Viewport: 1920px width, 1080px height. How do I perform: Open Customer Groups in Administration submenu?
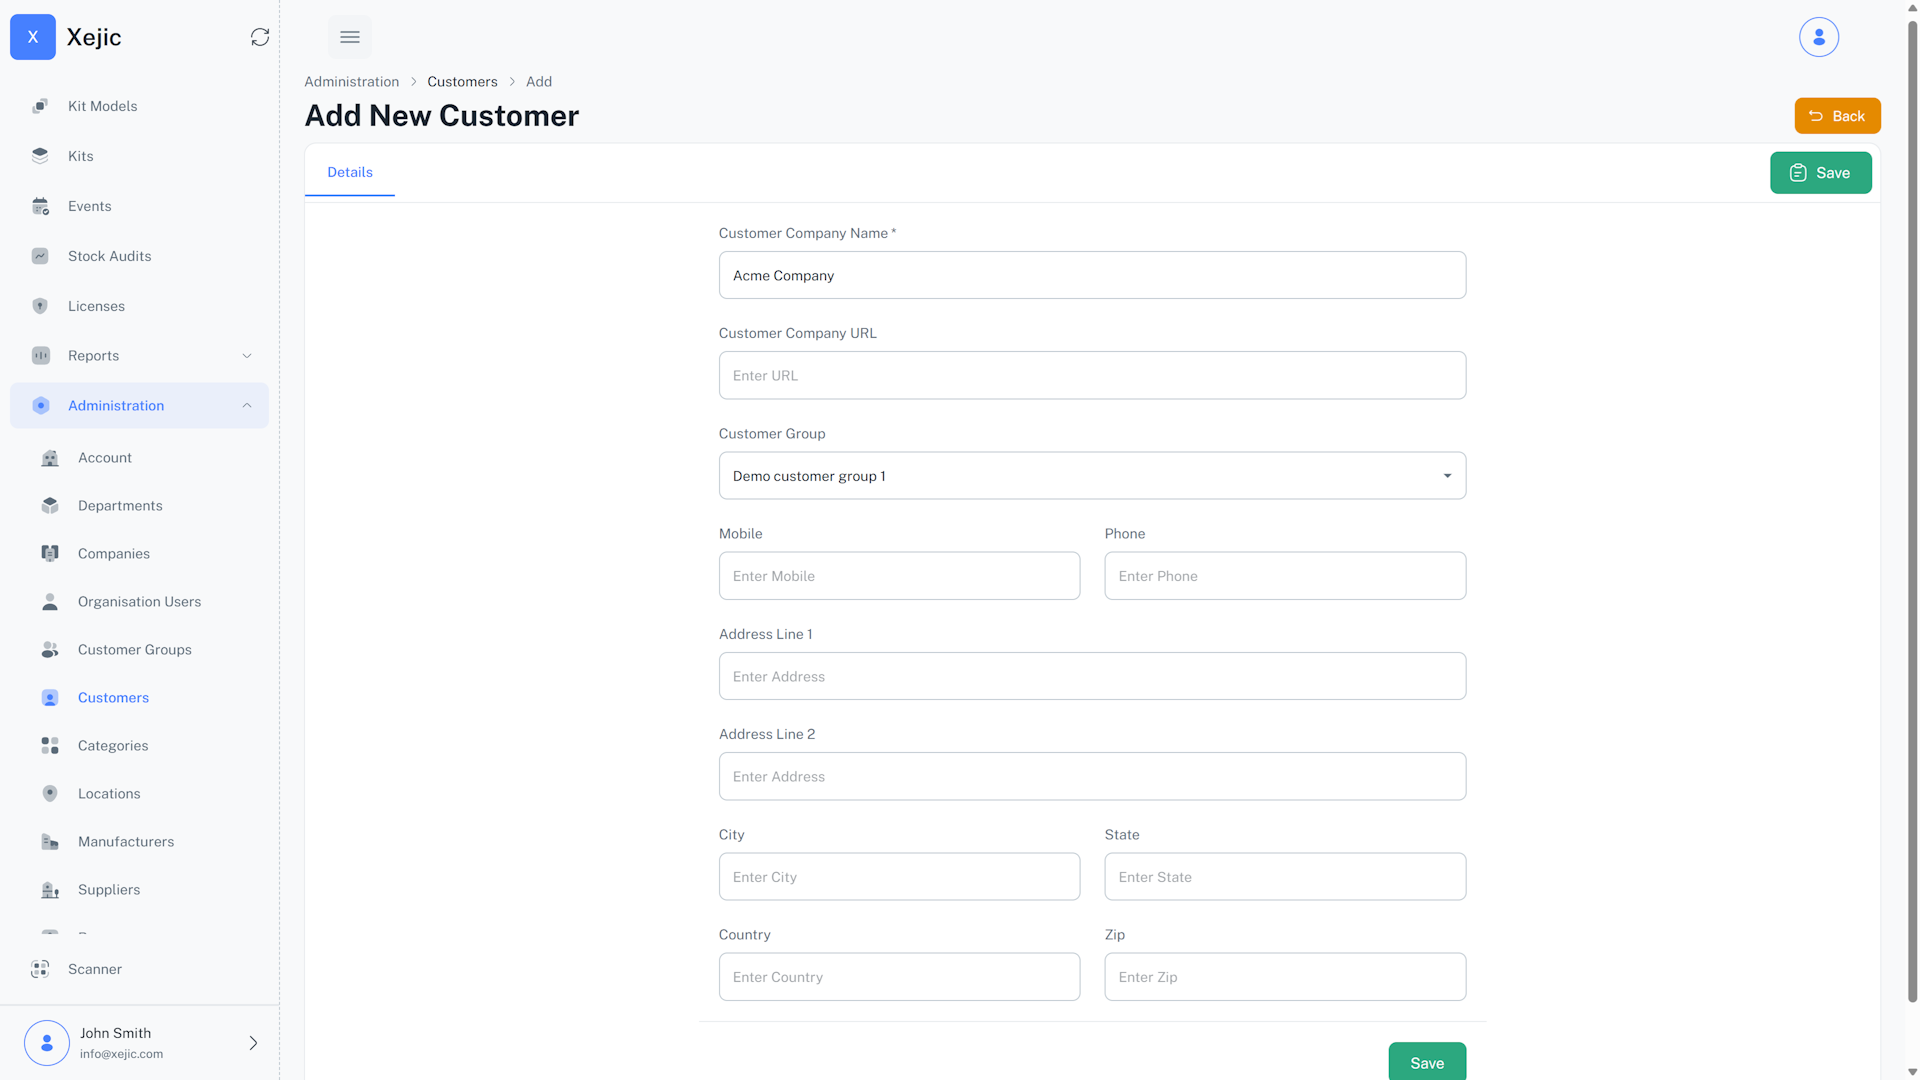coord(134,650)
